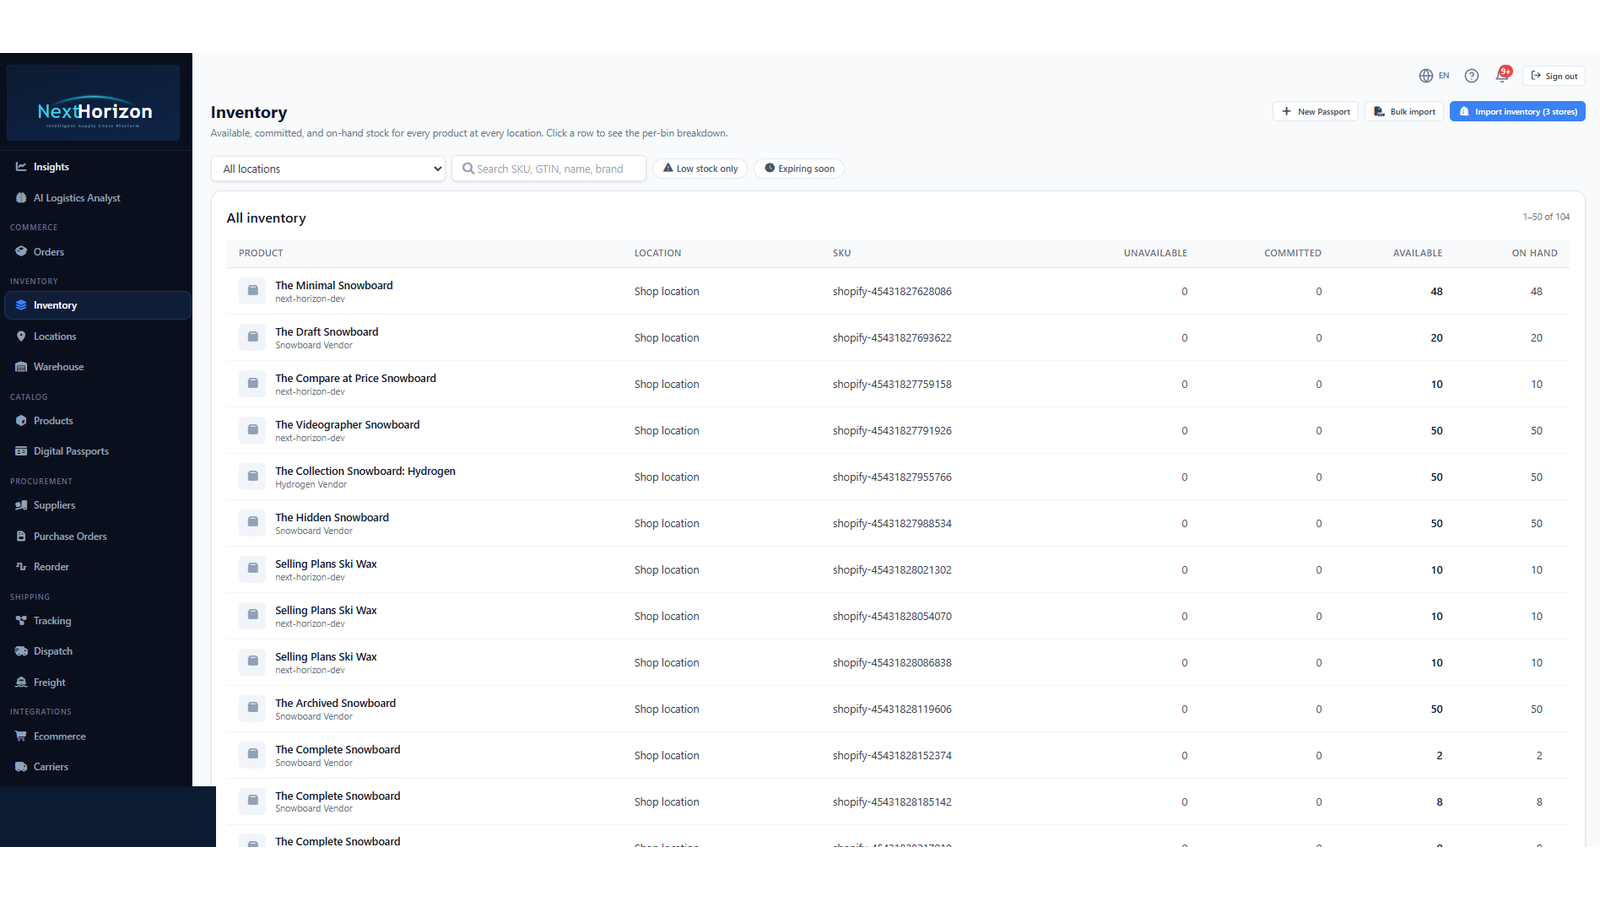The image size is (1600, 900).
Task: Click the AI Logistics Analyst brain icon
Action: 21,198
